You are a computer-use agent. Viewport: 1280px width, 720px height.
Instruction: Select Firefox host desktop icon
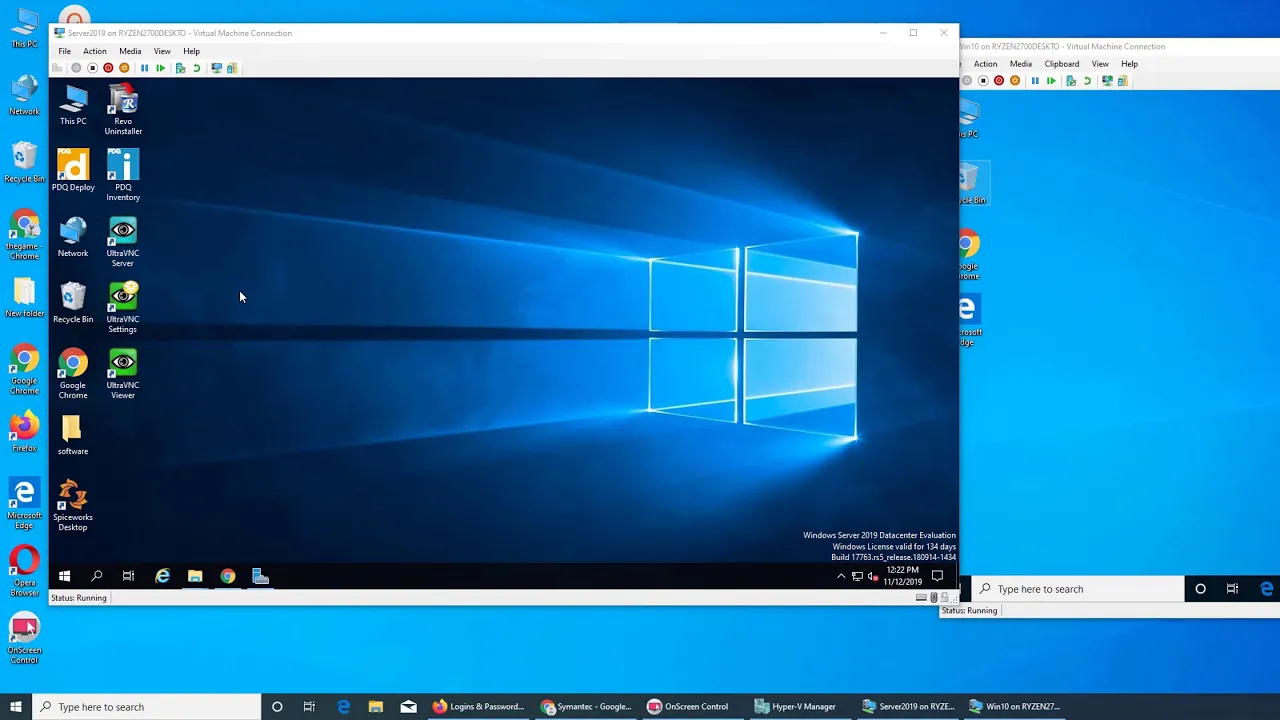24,433
